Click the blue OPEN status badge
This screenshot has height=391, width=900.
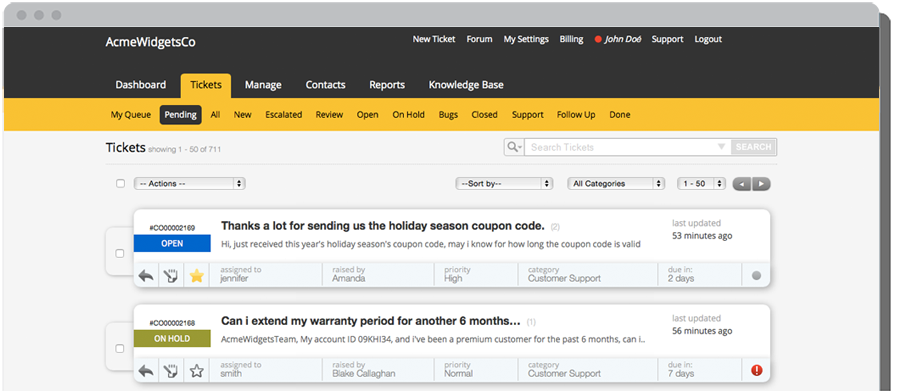tap(172, 243)
